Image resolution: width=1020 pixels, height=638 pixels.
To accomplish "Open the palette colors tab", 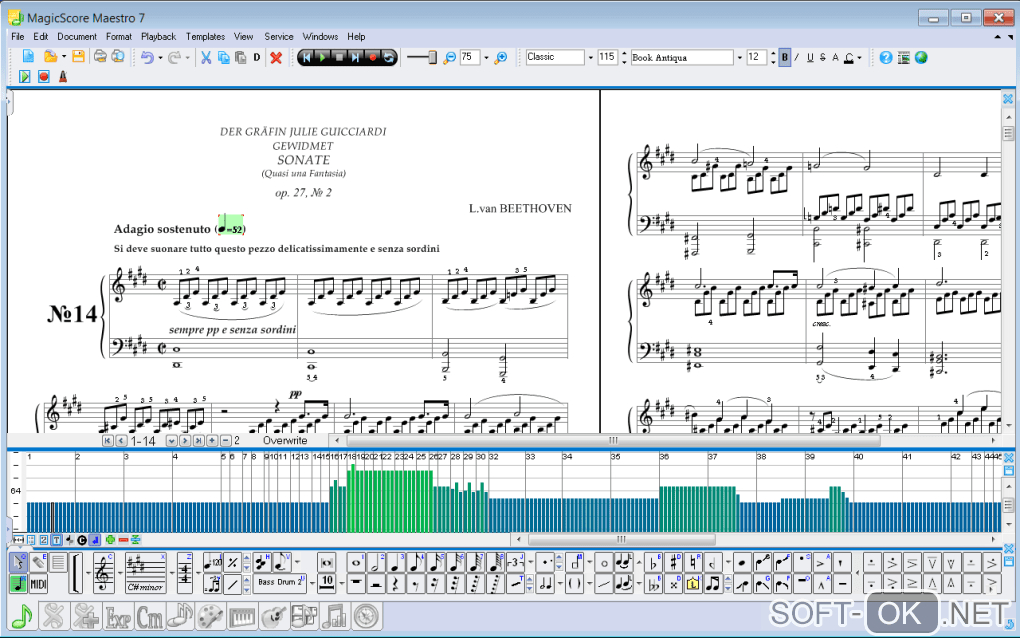I will coord(211,616).
